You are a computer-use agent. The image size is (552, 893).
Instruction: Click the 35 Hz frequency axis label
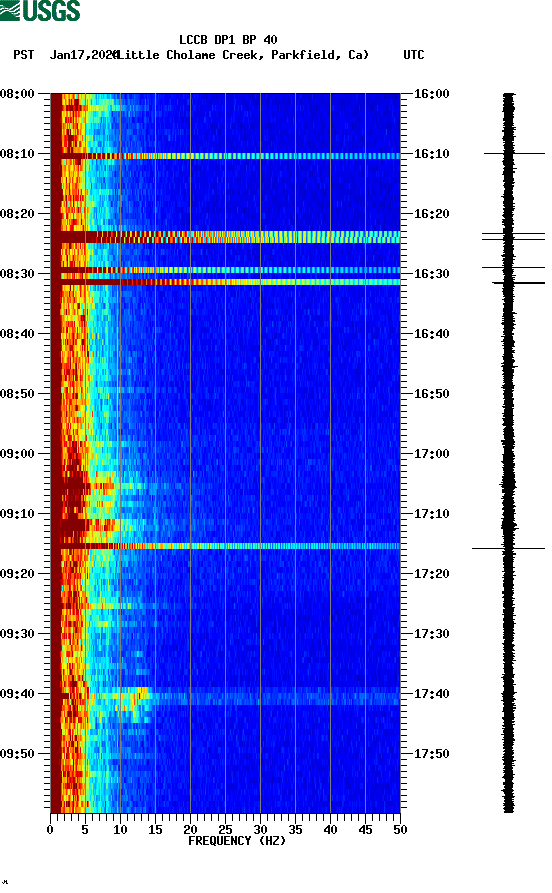[295, 830]
